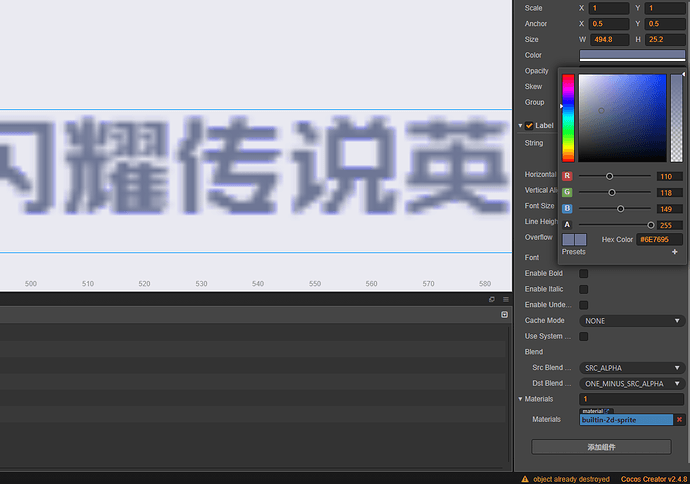
Task: Remove the builtin-2d-sprite material with red X
Action: click(x=679, y=419)
